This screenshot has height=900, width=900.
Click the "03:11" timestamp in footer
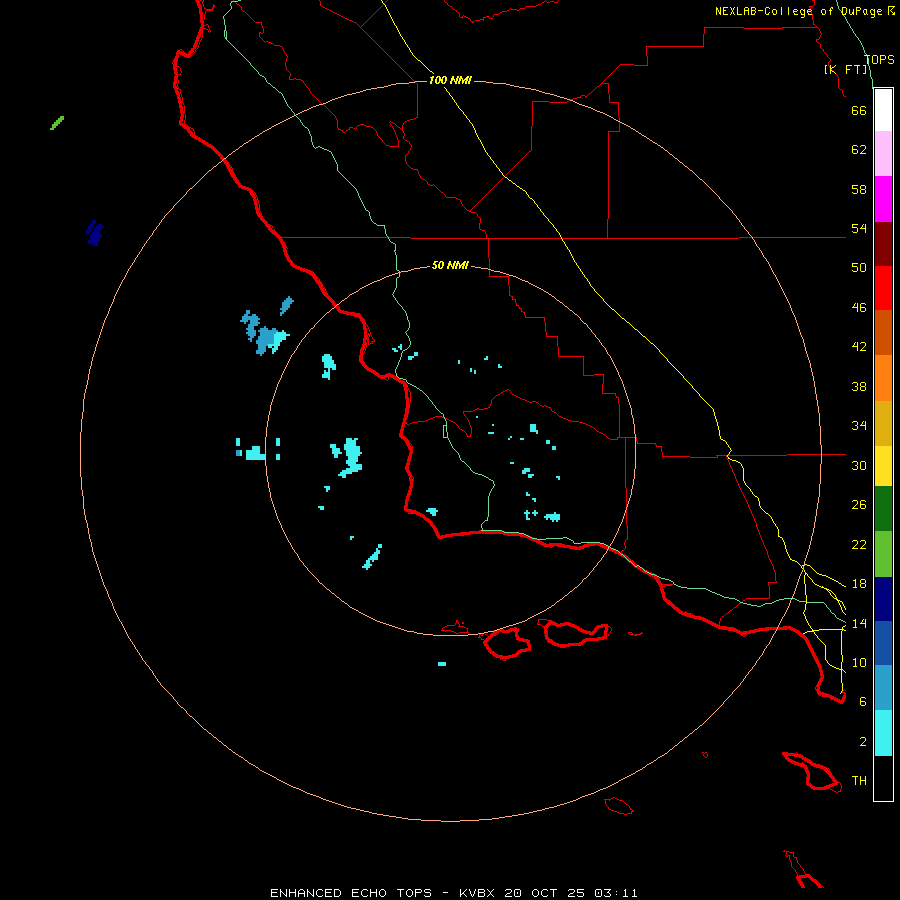tap(616, 893)
